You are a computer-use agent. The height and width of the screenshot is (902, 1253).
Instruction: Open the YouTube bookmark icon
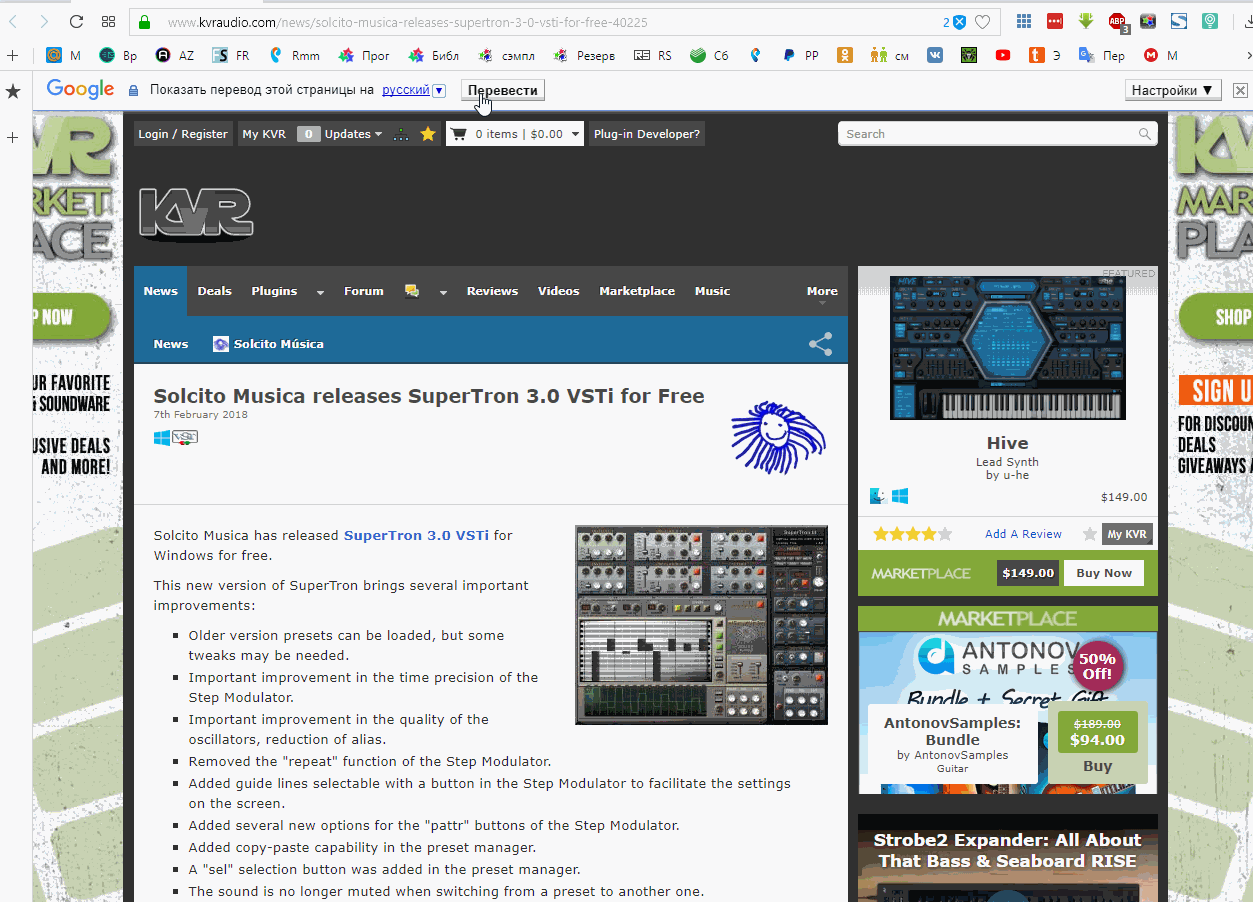click(x=1002, y=56)
